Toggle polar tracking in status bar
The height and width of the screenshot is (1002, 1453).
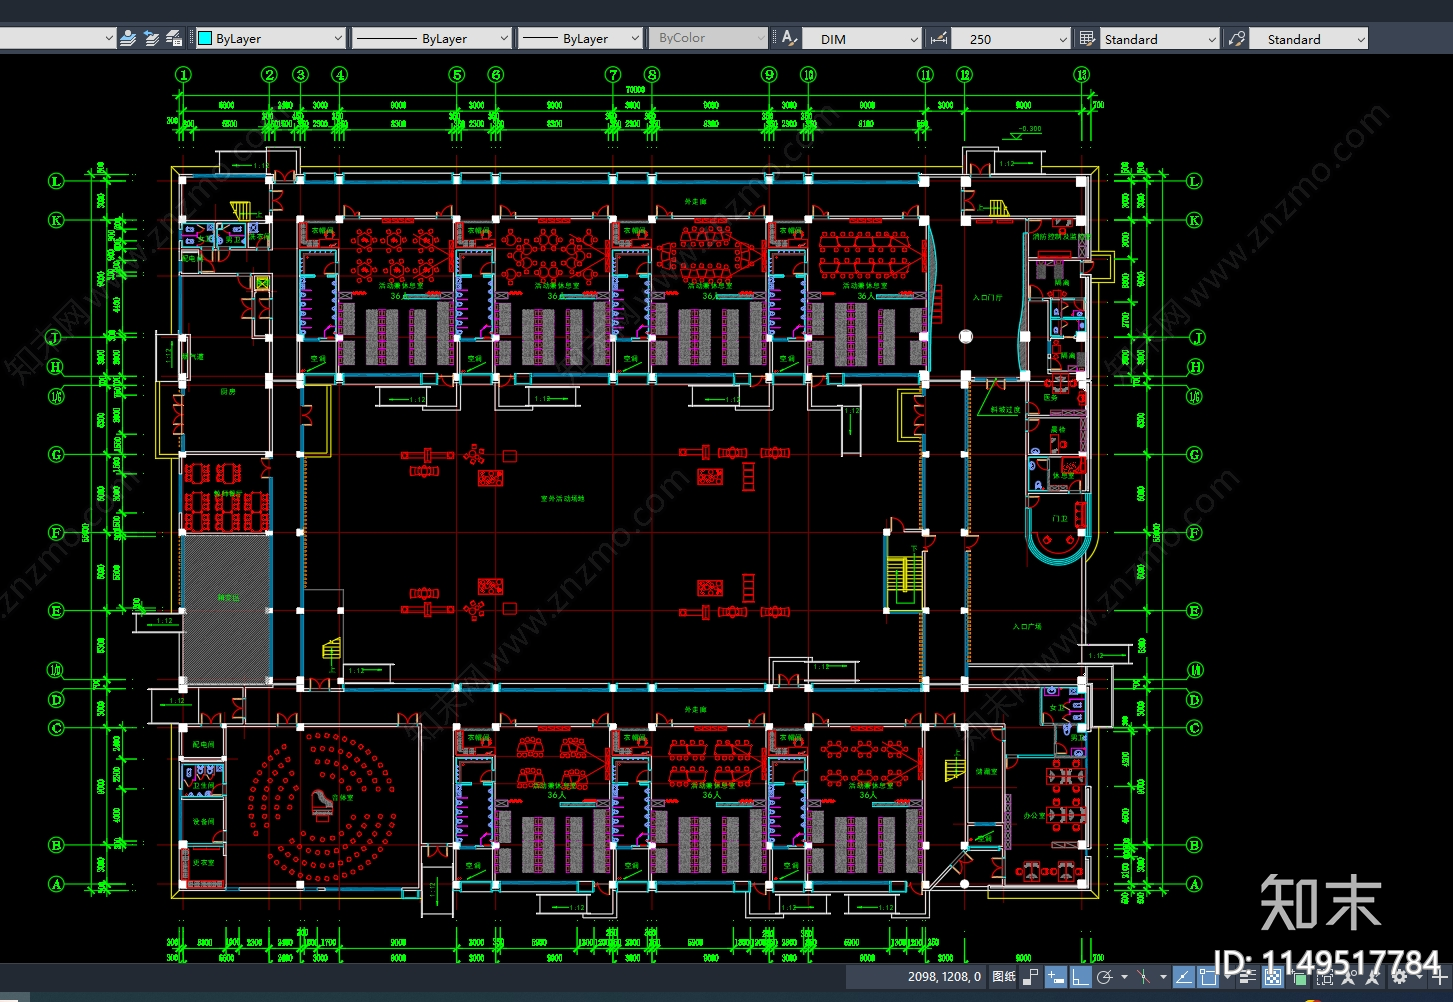(1104, 977)
